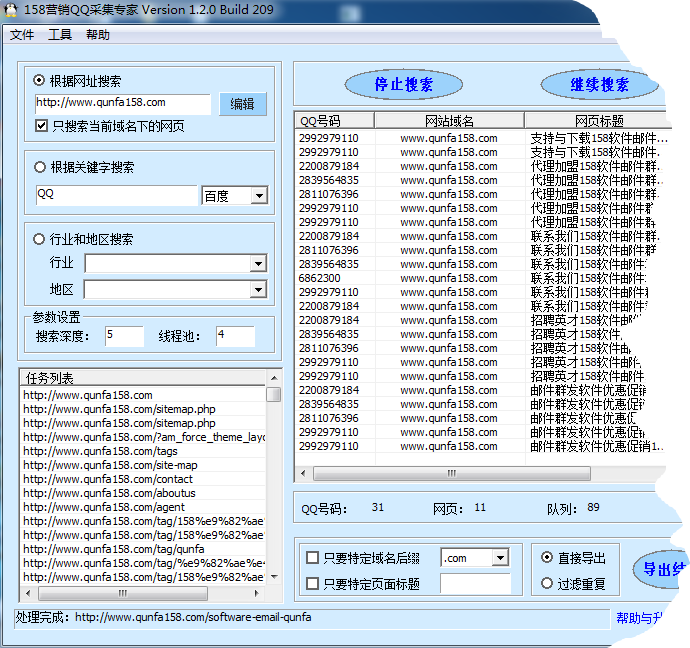Click the task list horizontal scrollbar thumb
Viewport: 690px width, 648px height.
point(123,593)
